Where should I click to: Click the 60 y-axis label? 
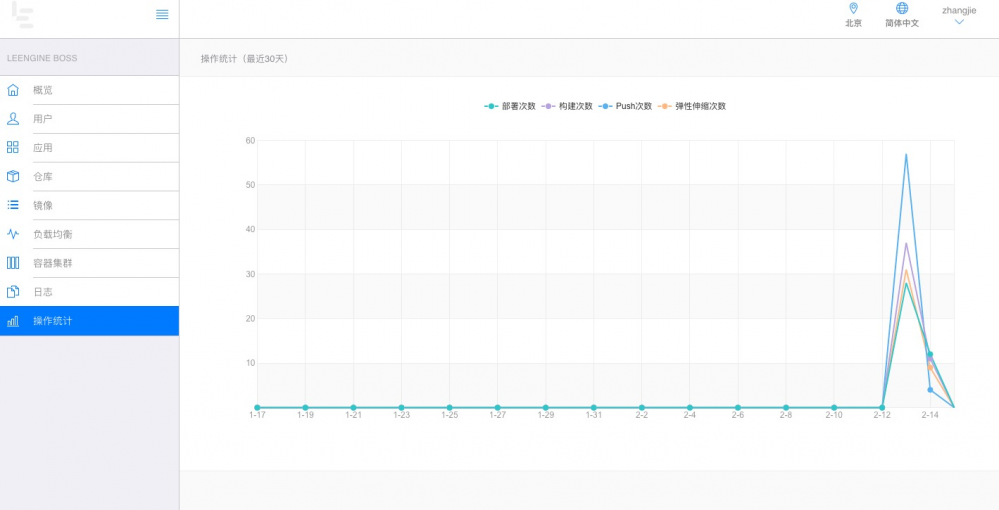250,140
